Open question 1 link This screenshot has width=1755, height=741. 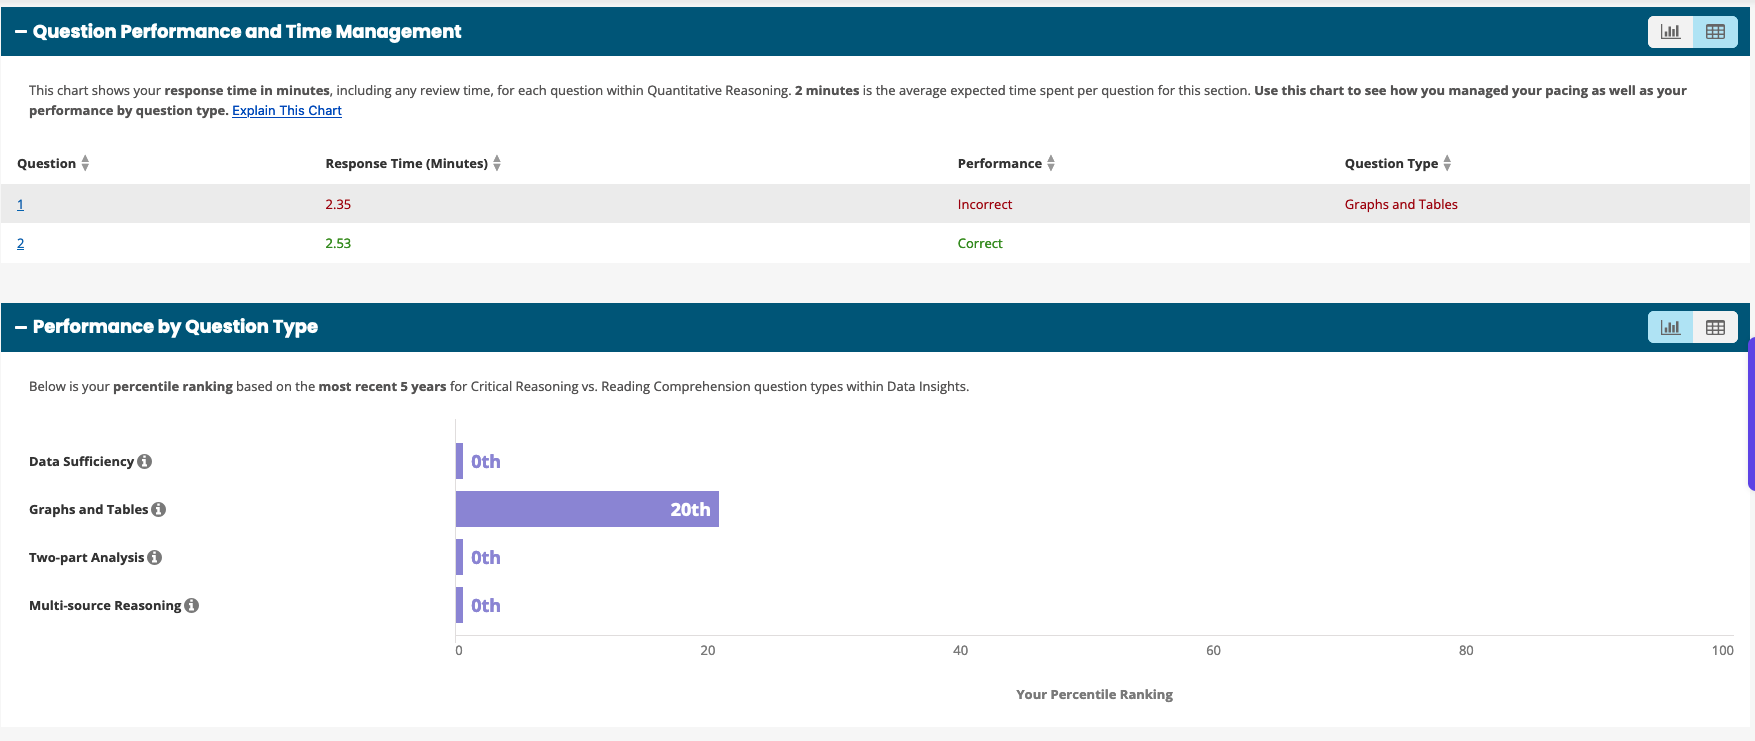click(20, 204)
